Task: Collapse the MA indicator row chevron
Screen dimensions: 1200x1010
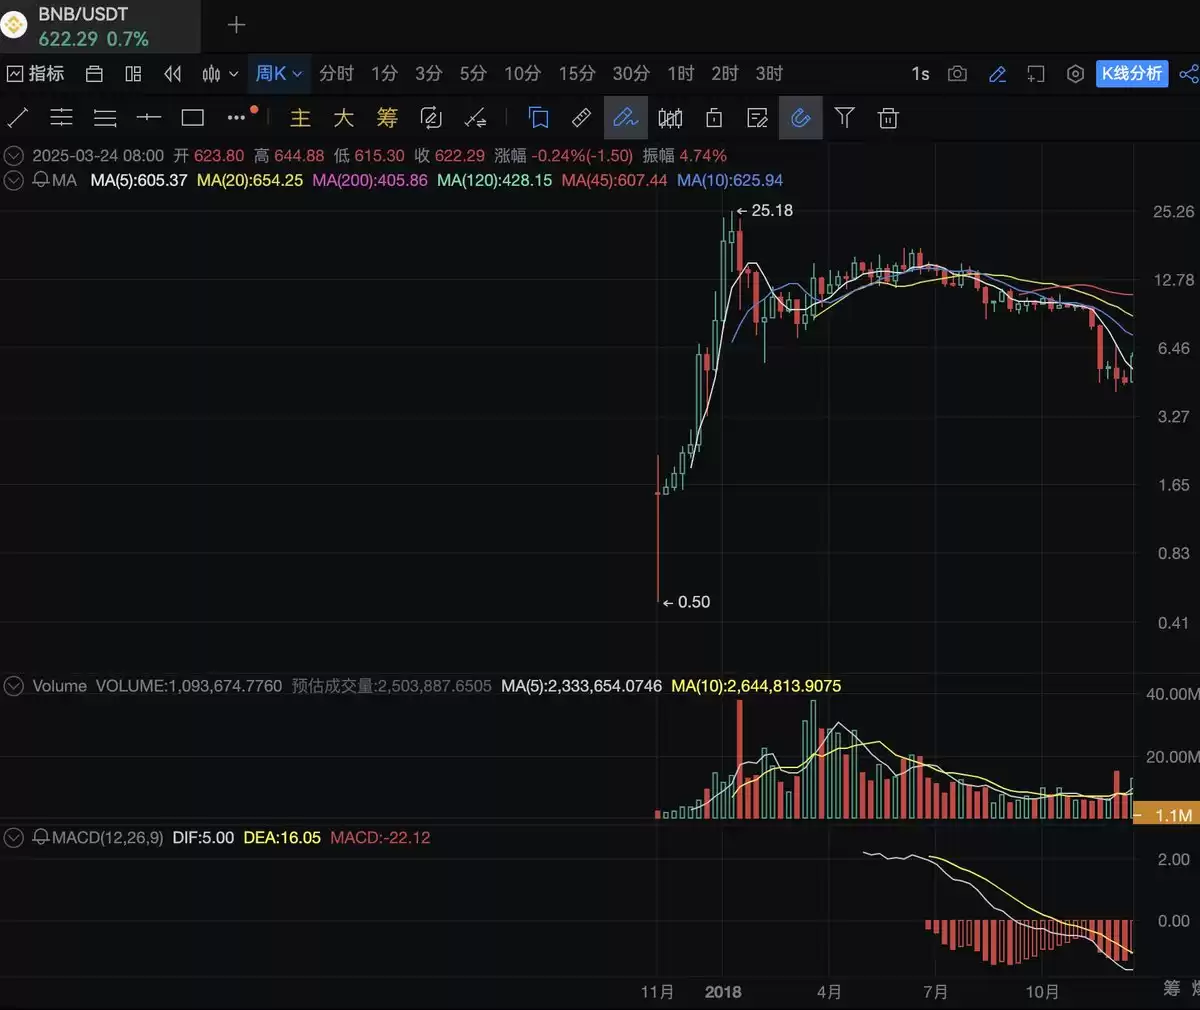Action: (x=14, y=180)
